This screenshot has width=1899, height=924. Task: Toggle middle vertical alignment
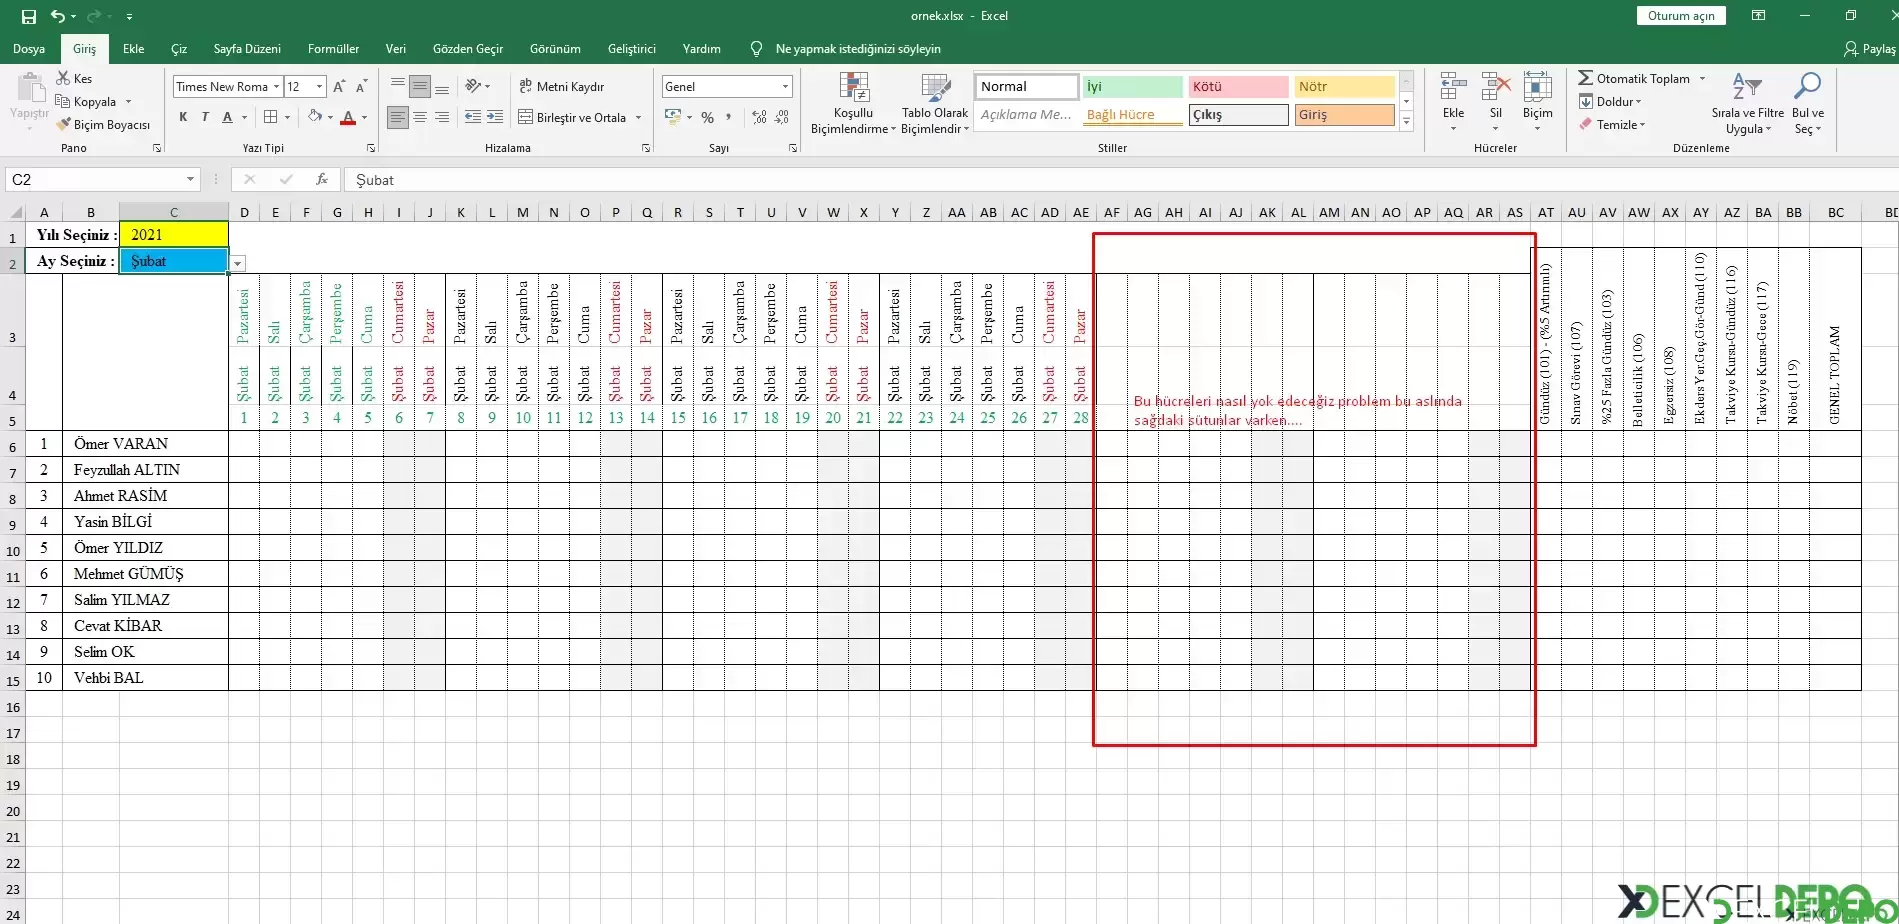point(420,87)
